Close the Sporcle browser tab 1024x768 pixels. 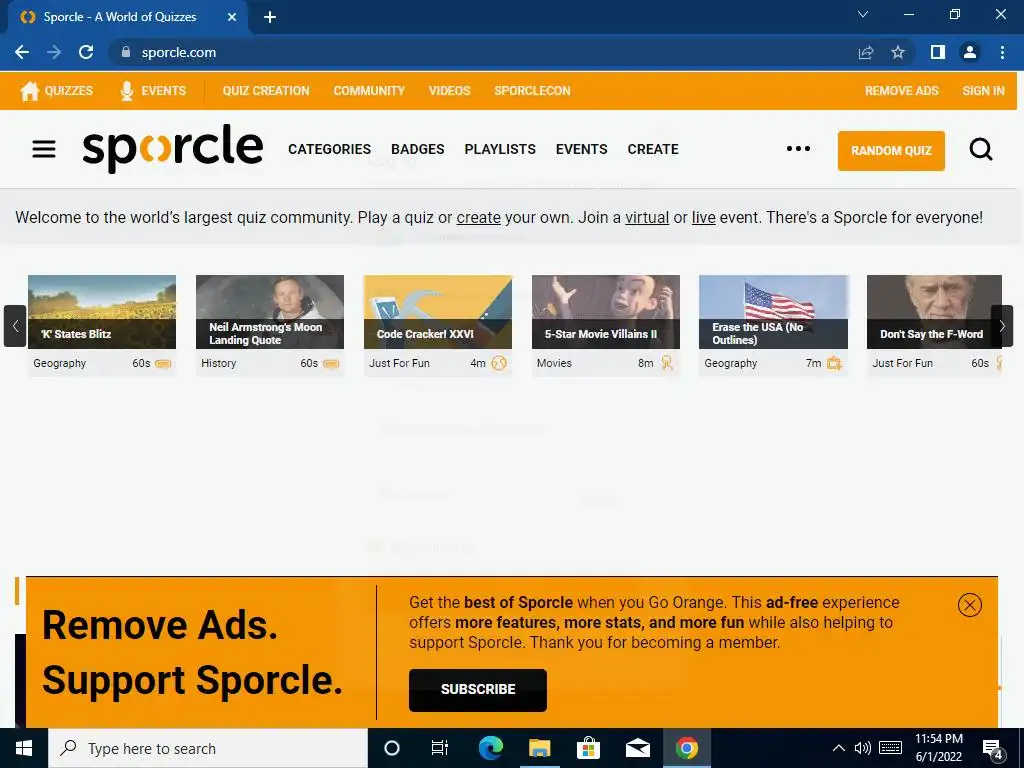click(232, 17)
